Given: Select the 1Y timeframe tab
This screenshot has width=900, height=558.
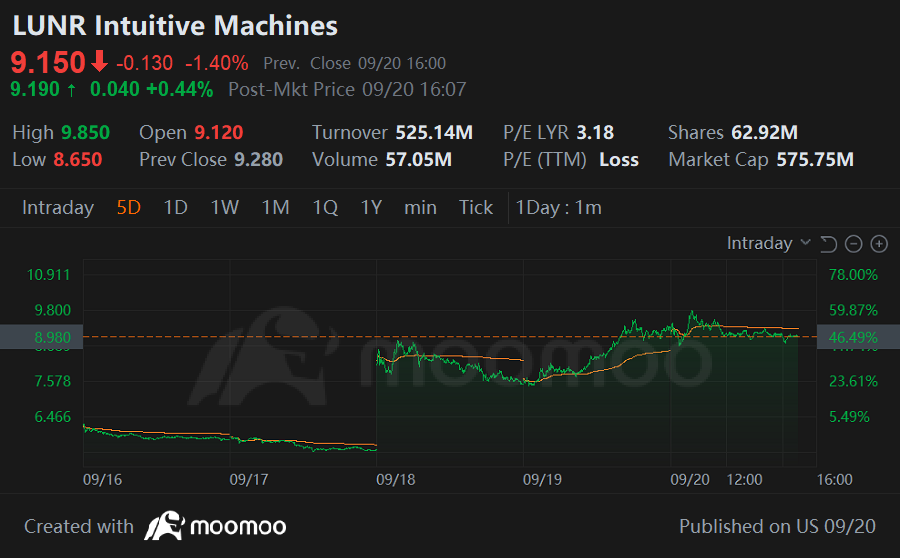Looking at the screenshot, I should (371, 207).
